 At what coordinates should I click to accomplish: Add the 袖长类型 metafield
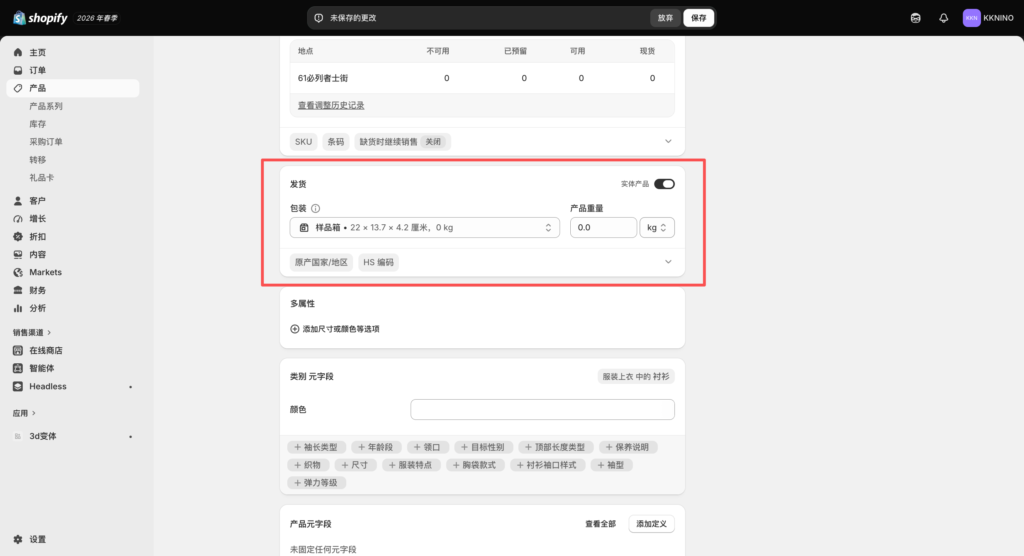click(316, 447)
